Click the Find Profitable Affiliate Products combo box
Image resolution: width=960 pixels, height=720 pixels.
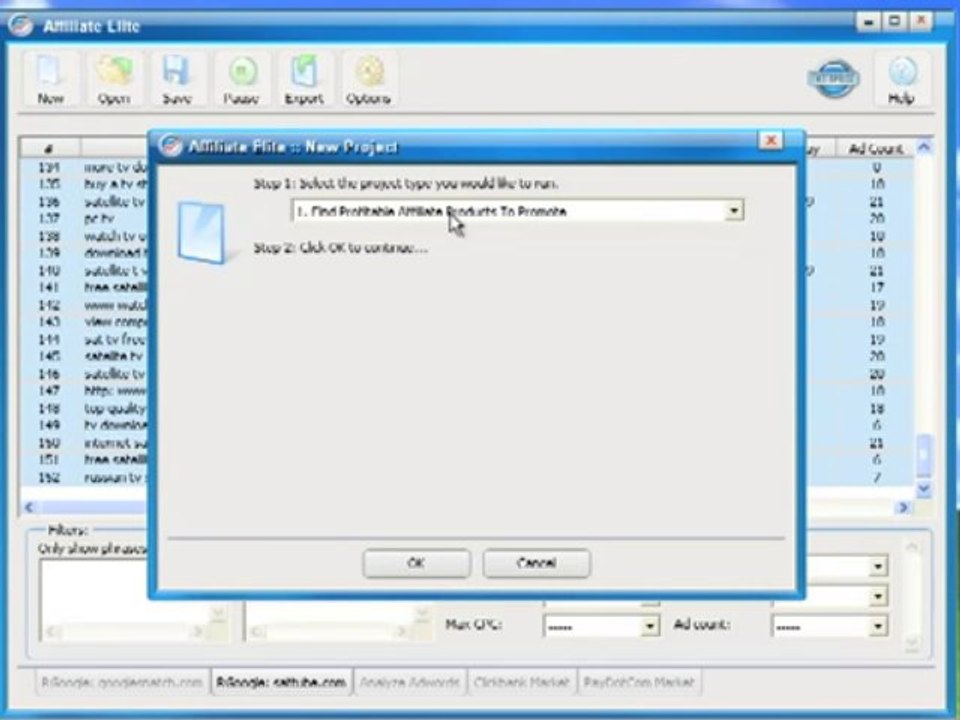coord(518,211)
